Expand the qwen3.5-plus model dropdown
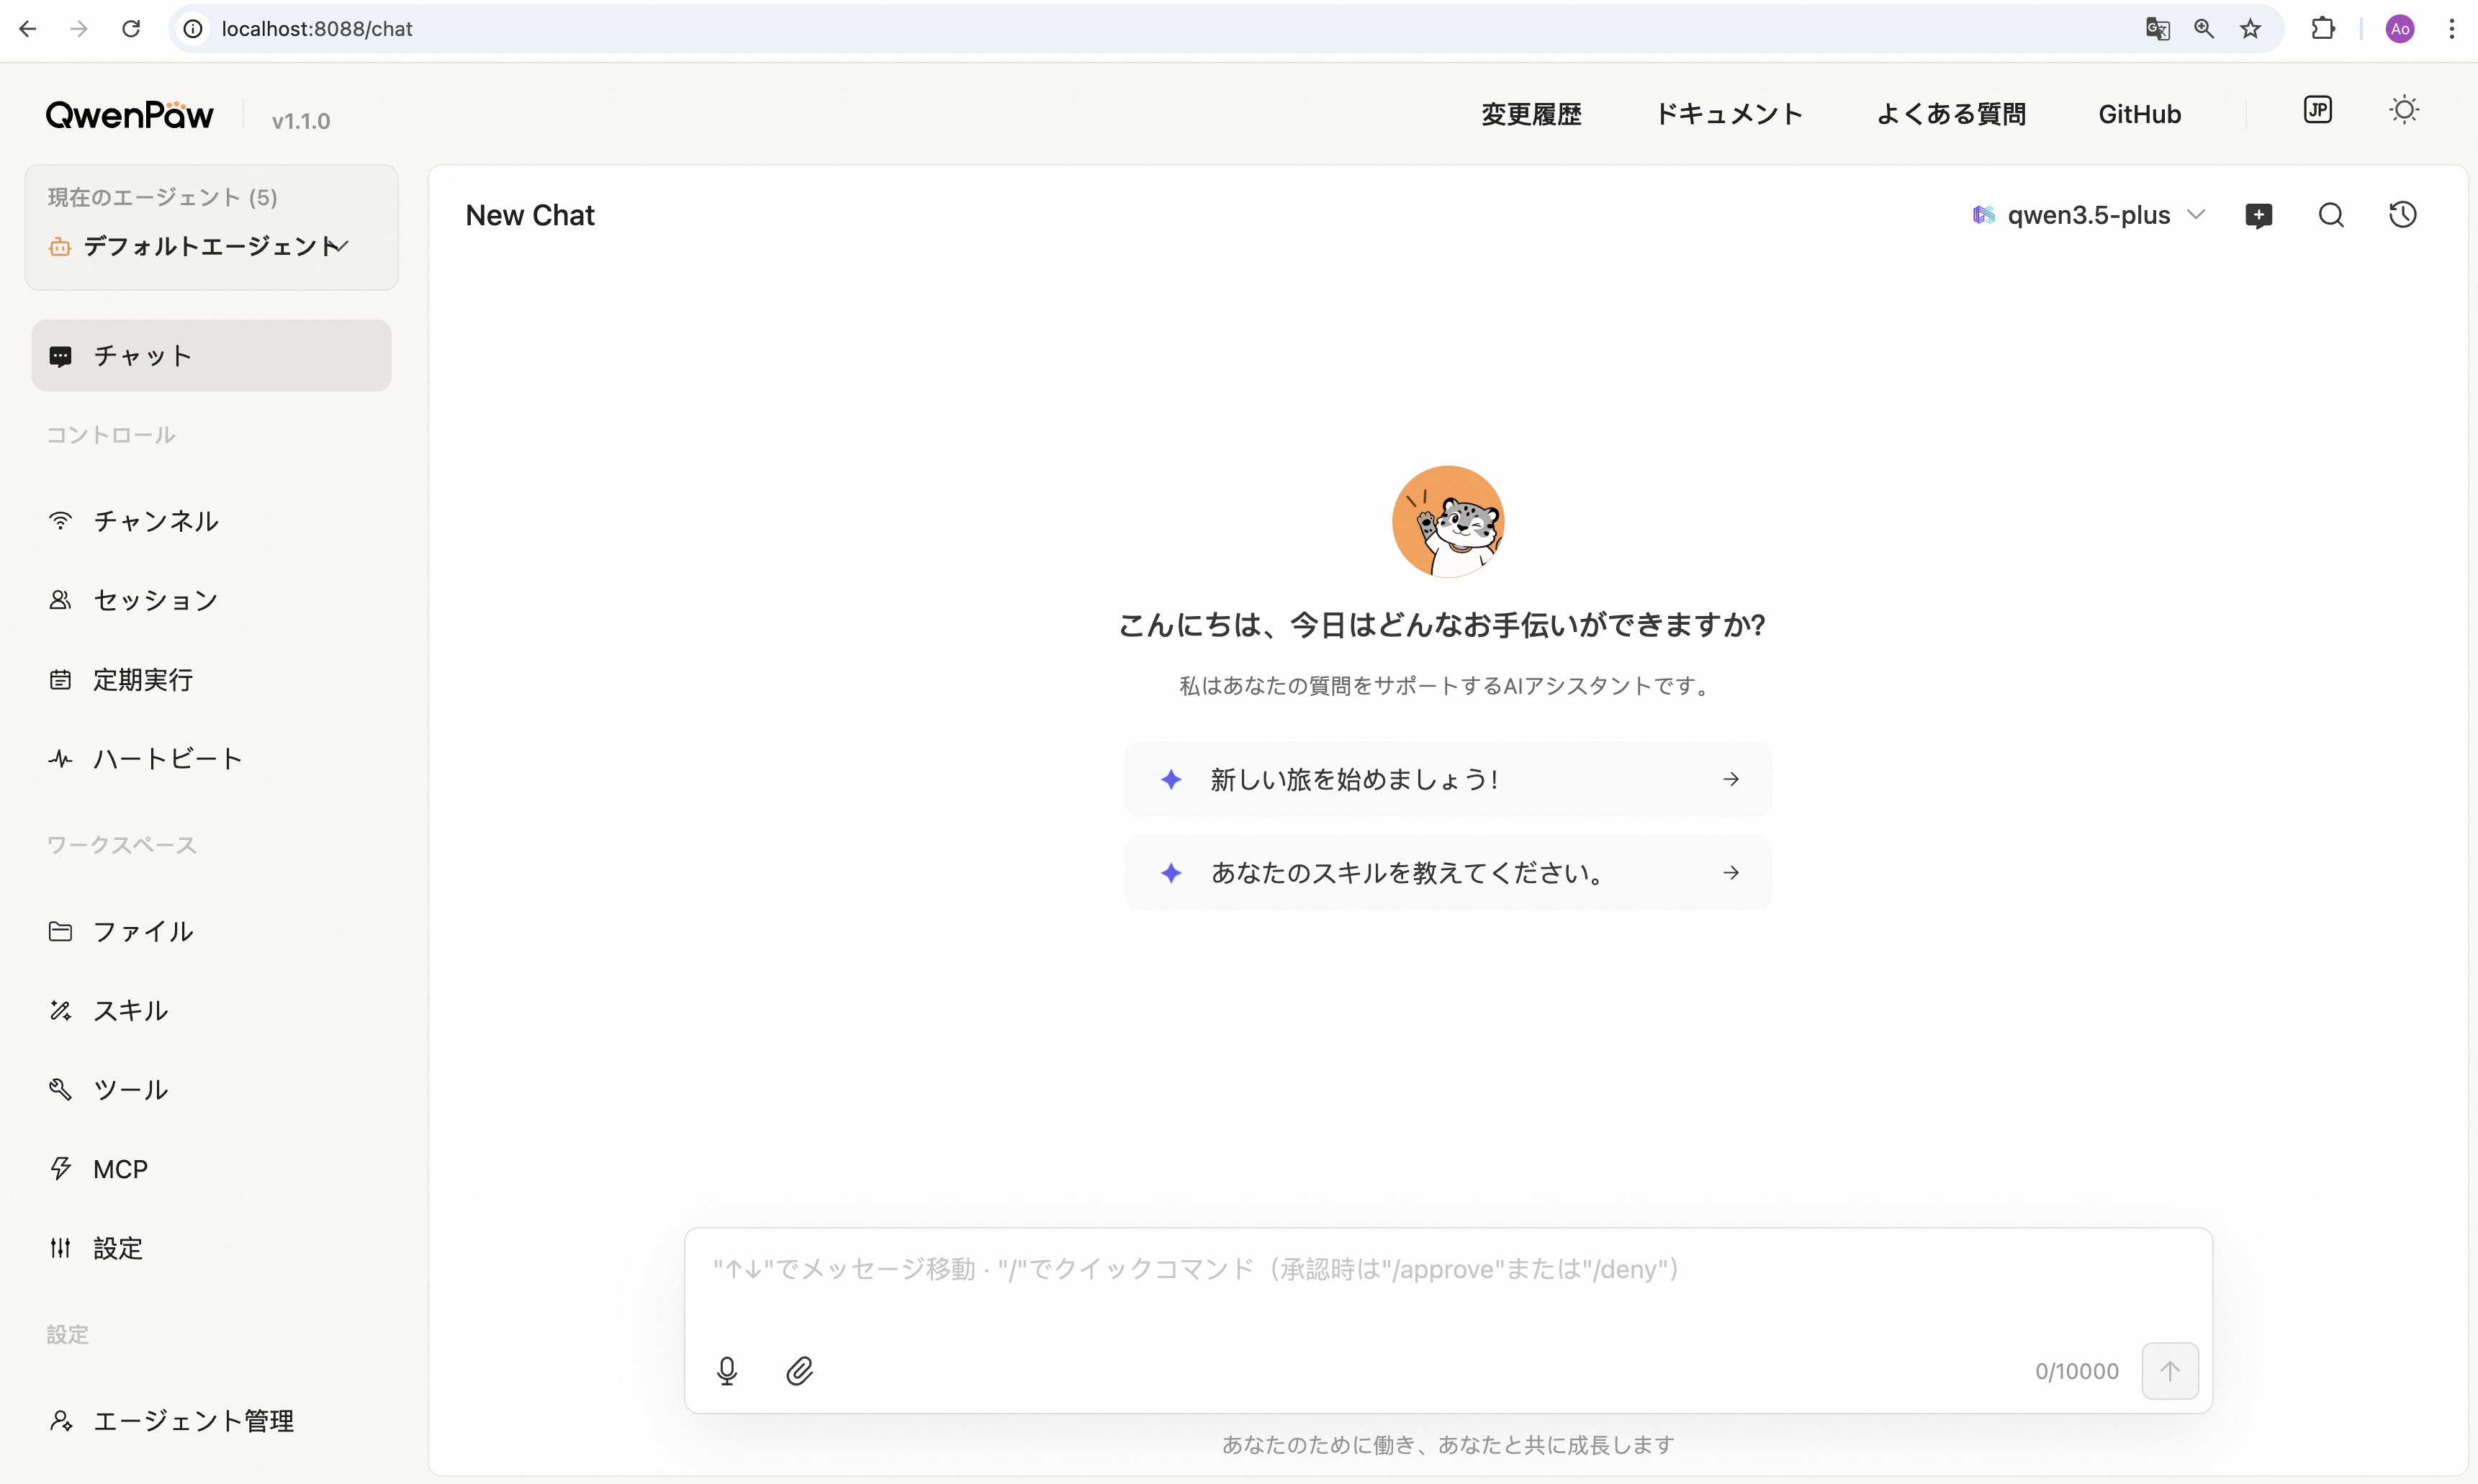Viewport: 2478px width, 1484px height. tap(2088, 215)
